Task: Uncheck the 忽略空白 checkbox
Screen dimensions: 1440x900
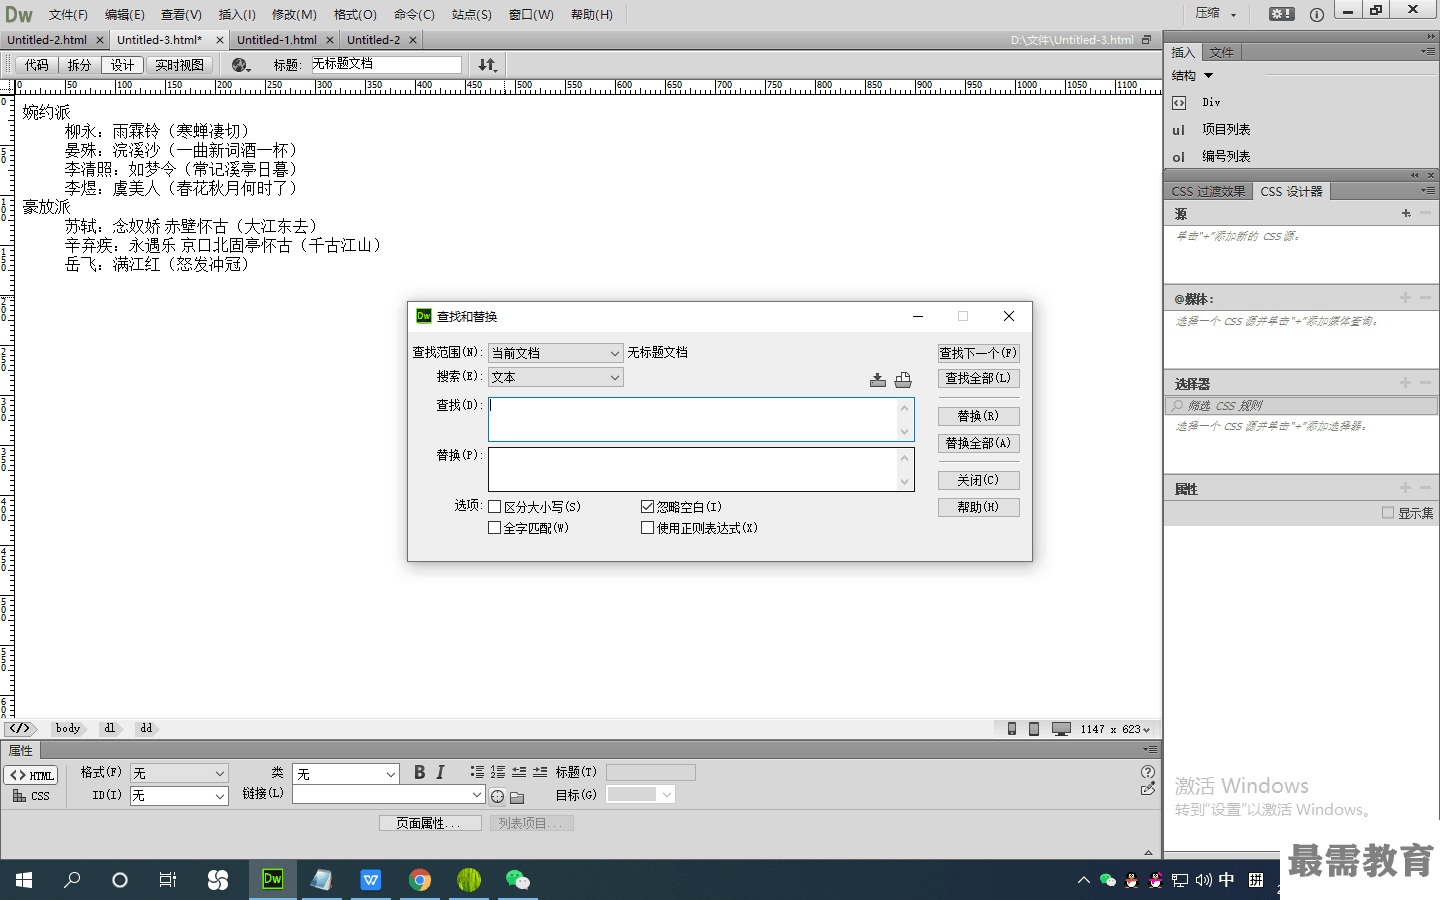Action: pyautogui.click(x=647, y=507)
